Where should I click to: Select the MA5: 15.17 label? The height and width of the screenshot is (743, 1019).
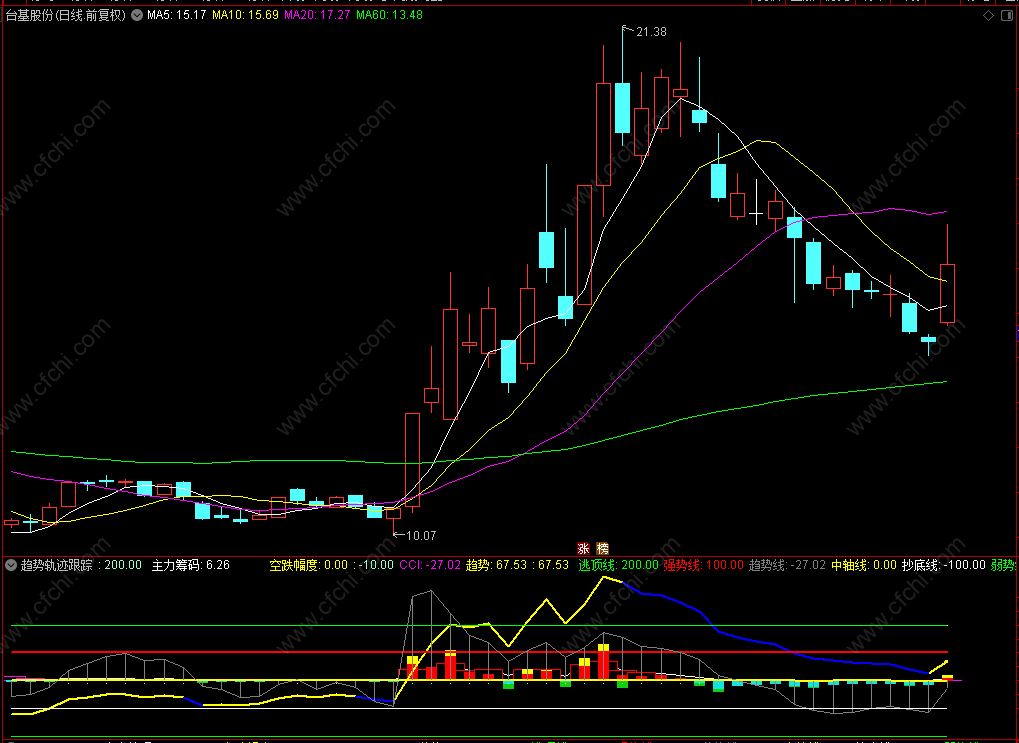tap(176, 15)
